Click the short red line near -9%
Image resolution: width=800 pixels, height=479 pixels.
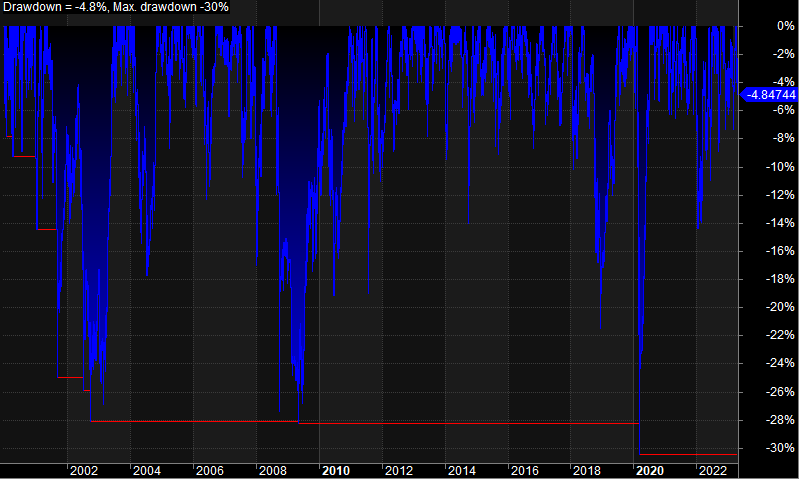pyautogui.click(x=23, y=156)
